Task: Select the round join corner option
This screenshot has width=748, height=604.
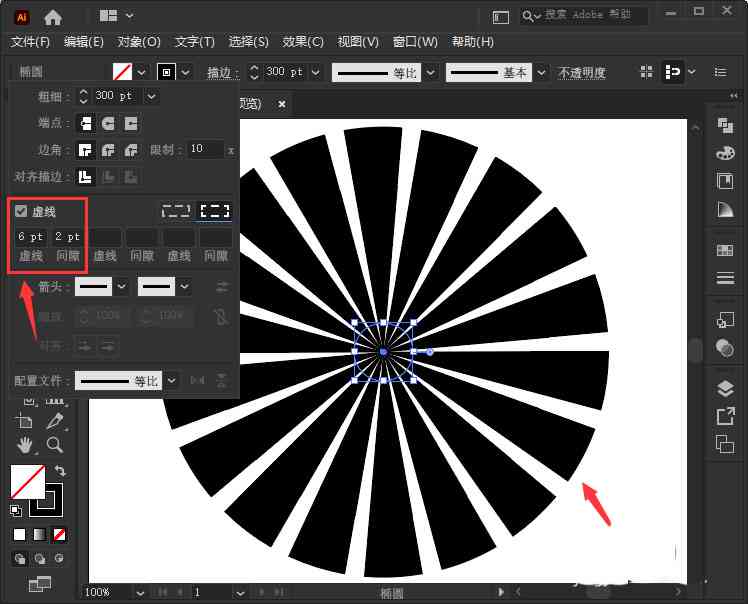Action: 108,150
